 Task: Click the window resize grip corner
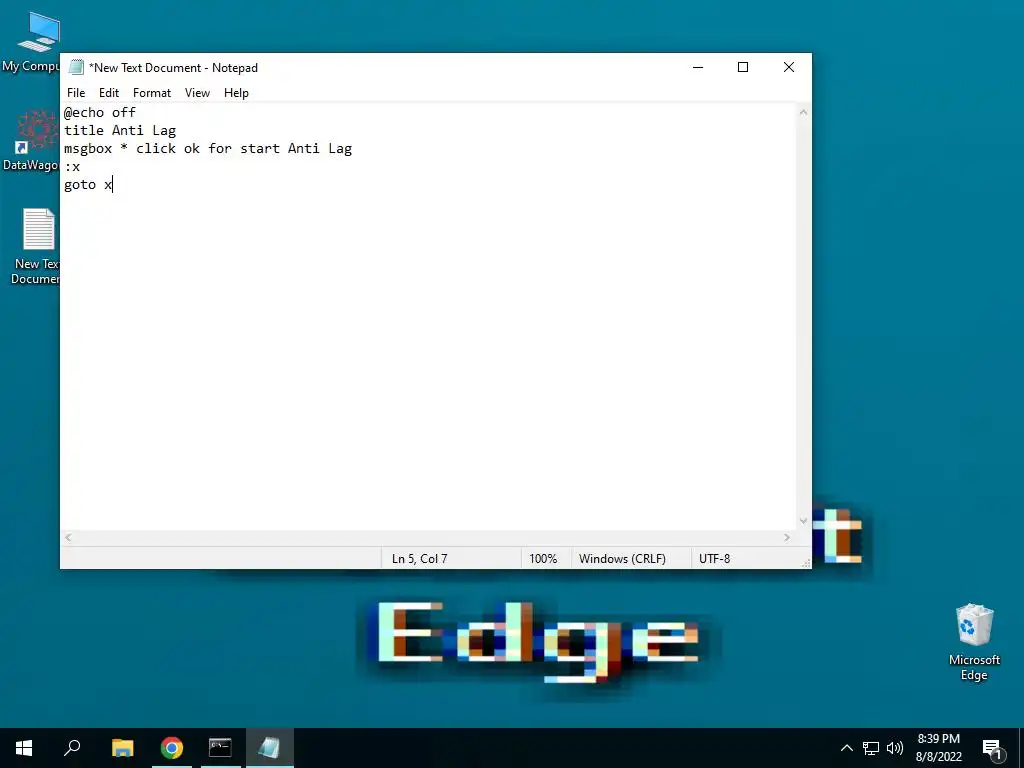coord(805,562)
